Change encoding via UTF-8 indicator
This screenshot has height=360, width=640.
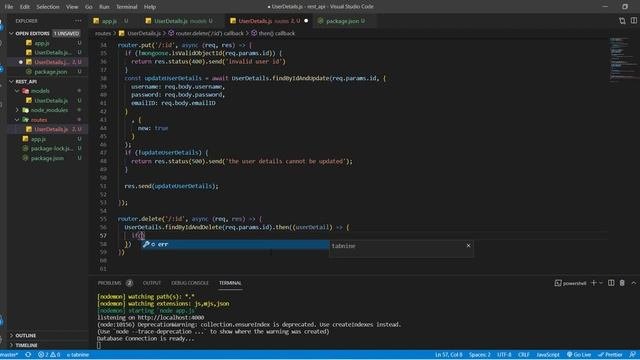pyautogui.click(x=504, y=355)
